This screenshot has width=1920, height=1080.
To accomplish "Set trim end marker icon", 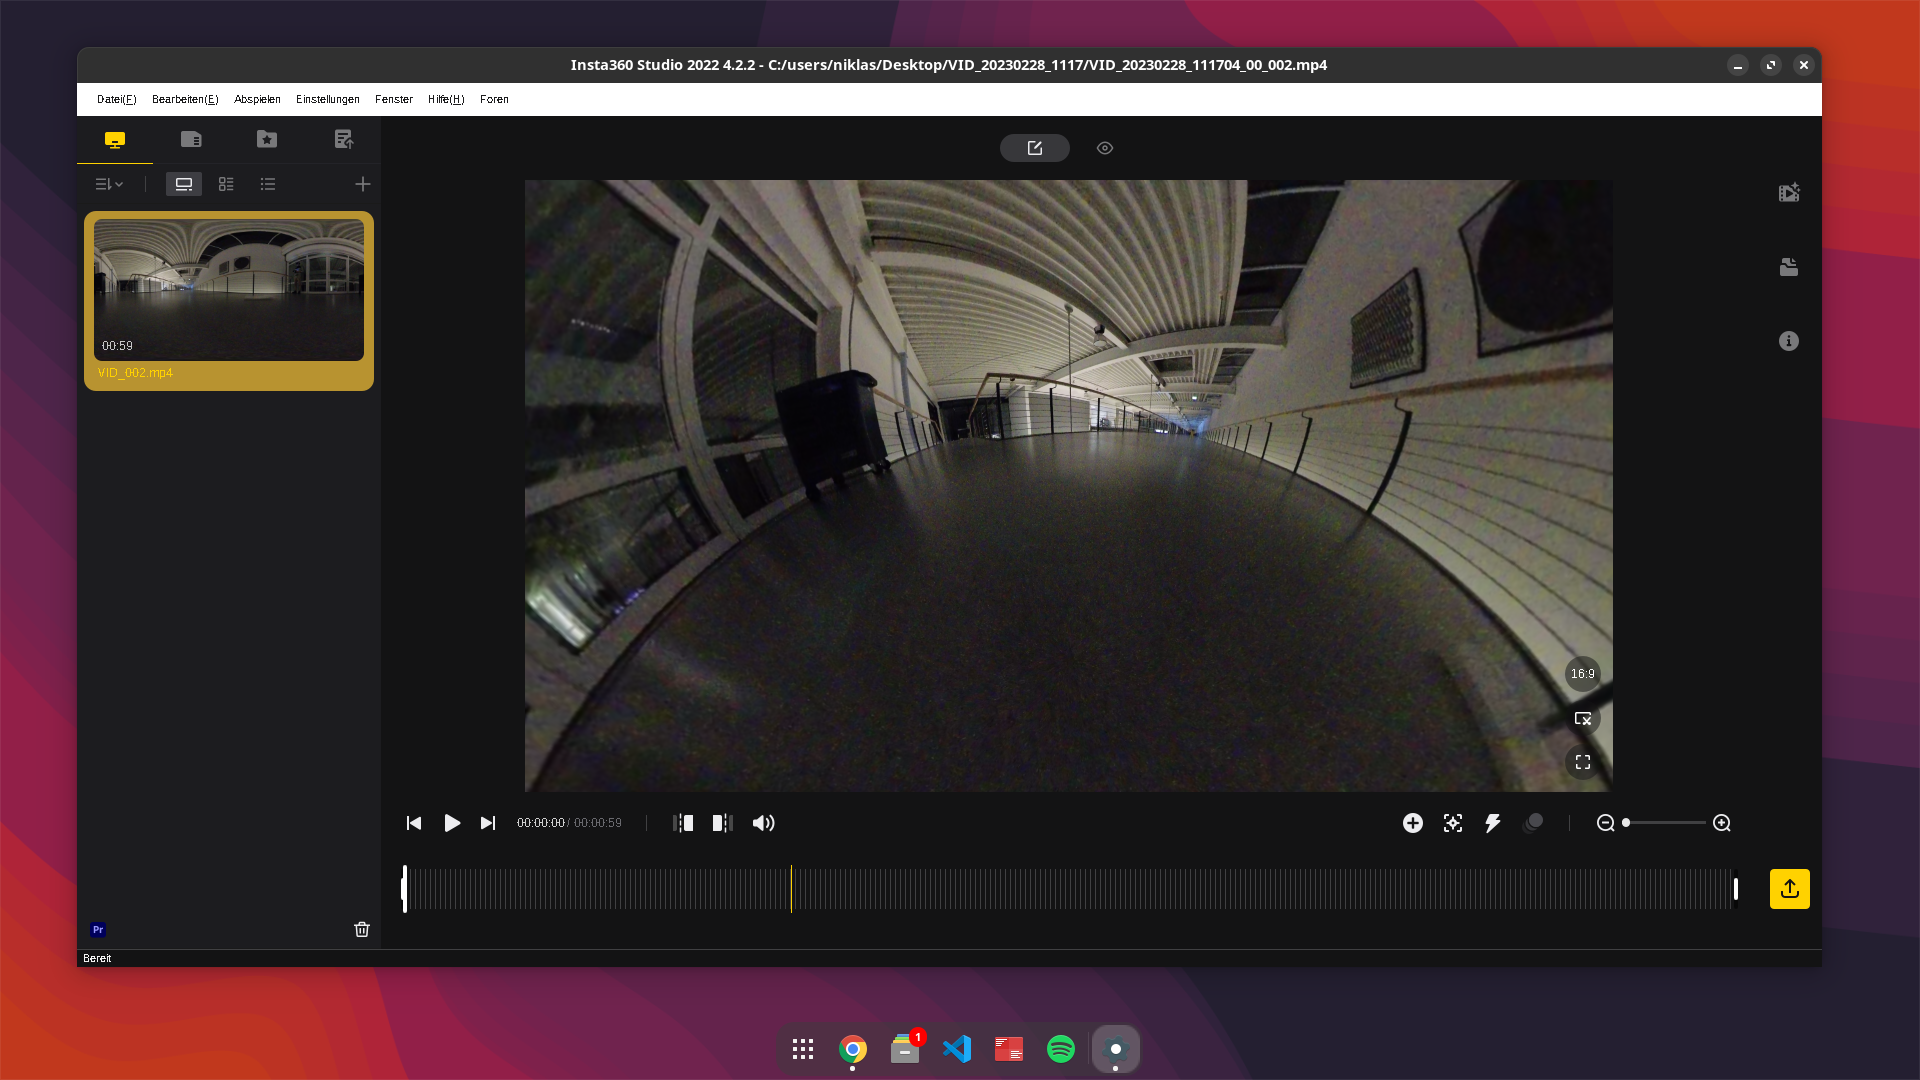I will (722, 823).
